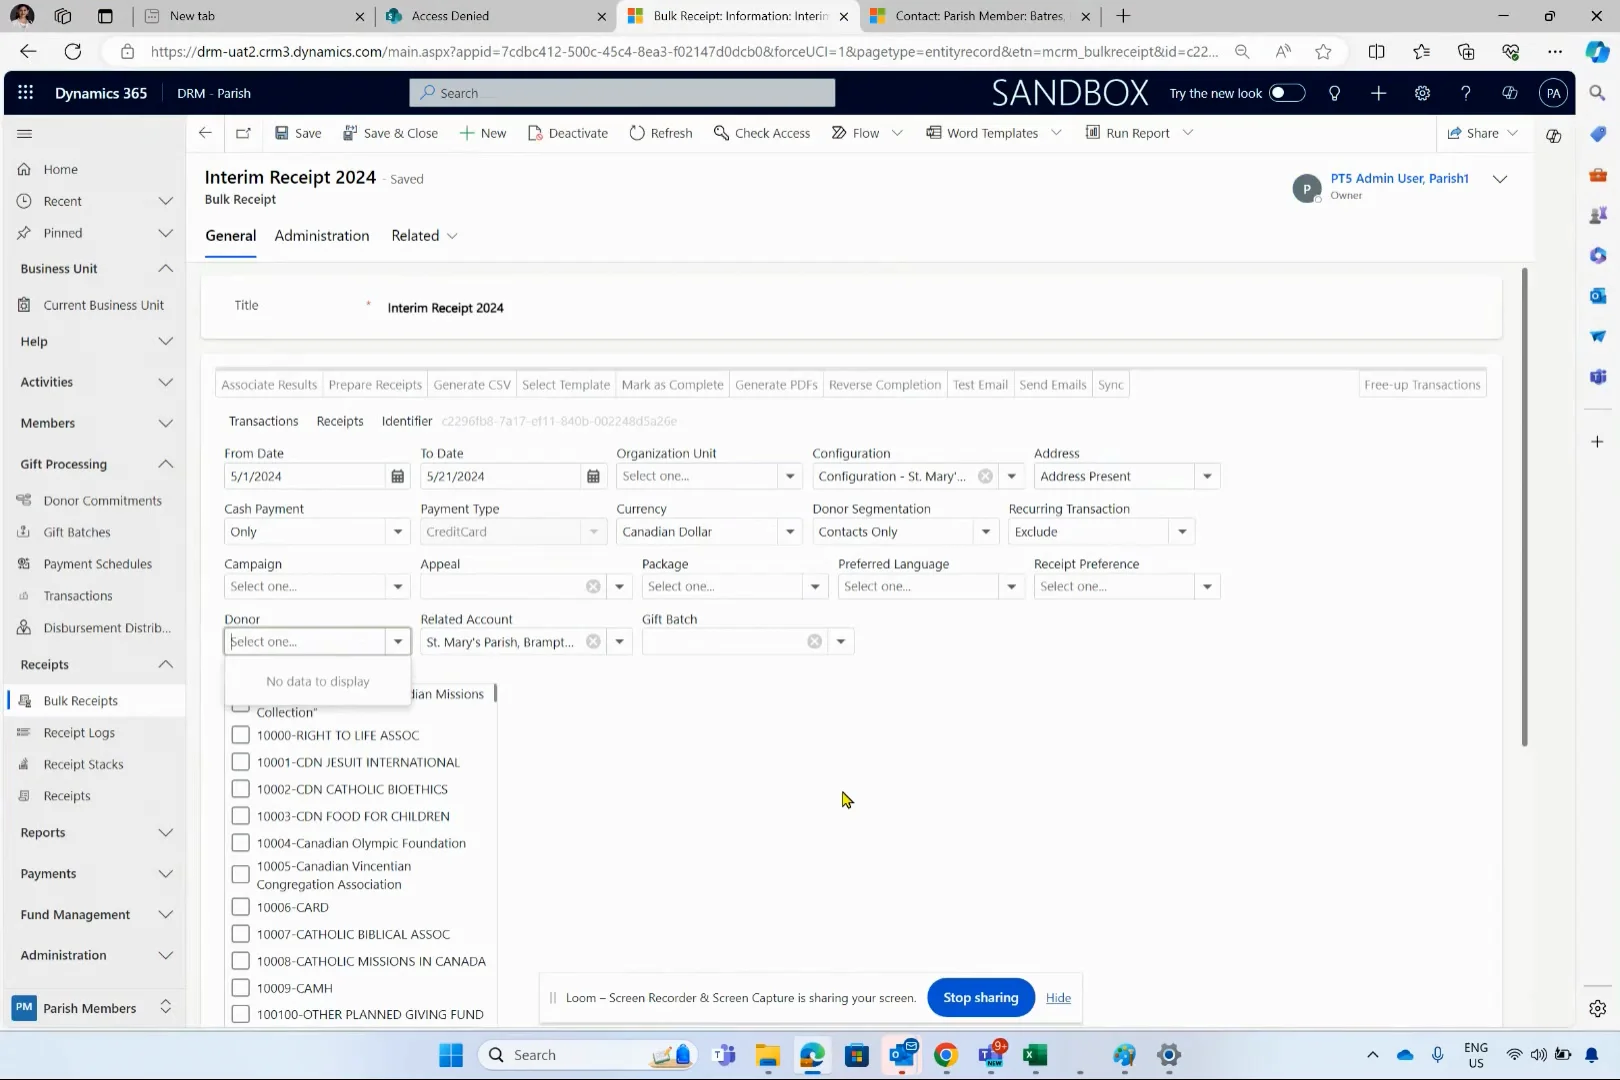Screen dimensions: 1620x1080
Task: Select Donor Commitments under Gift Processing
Action: [x=101, y=500]
